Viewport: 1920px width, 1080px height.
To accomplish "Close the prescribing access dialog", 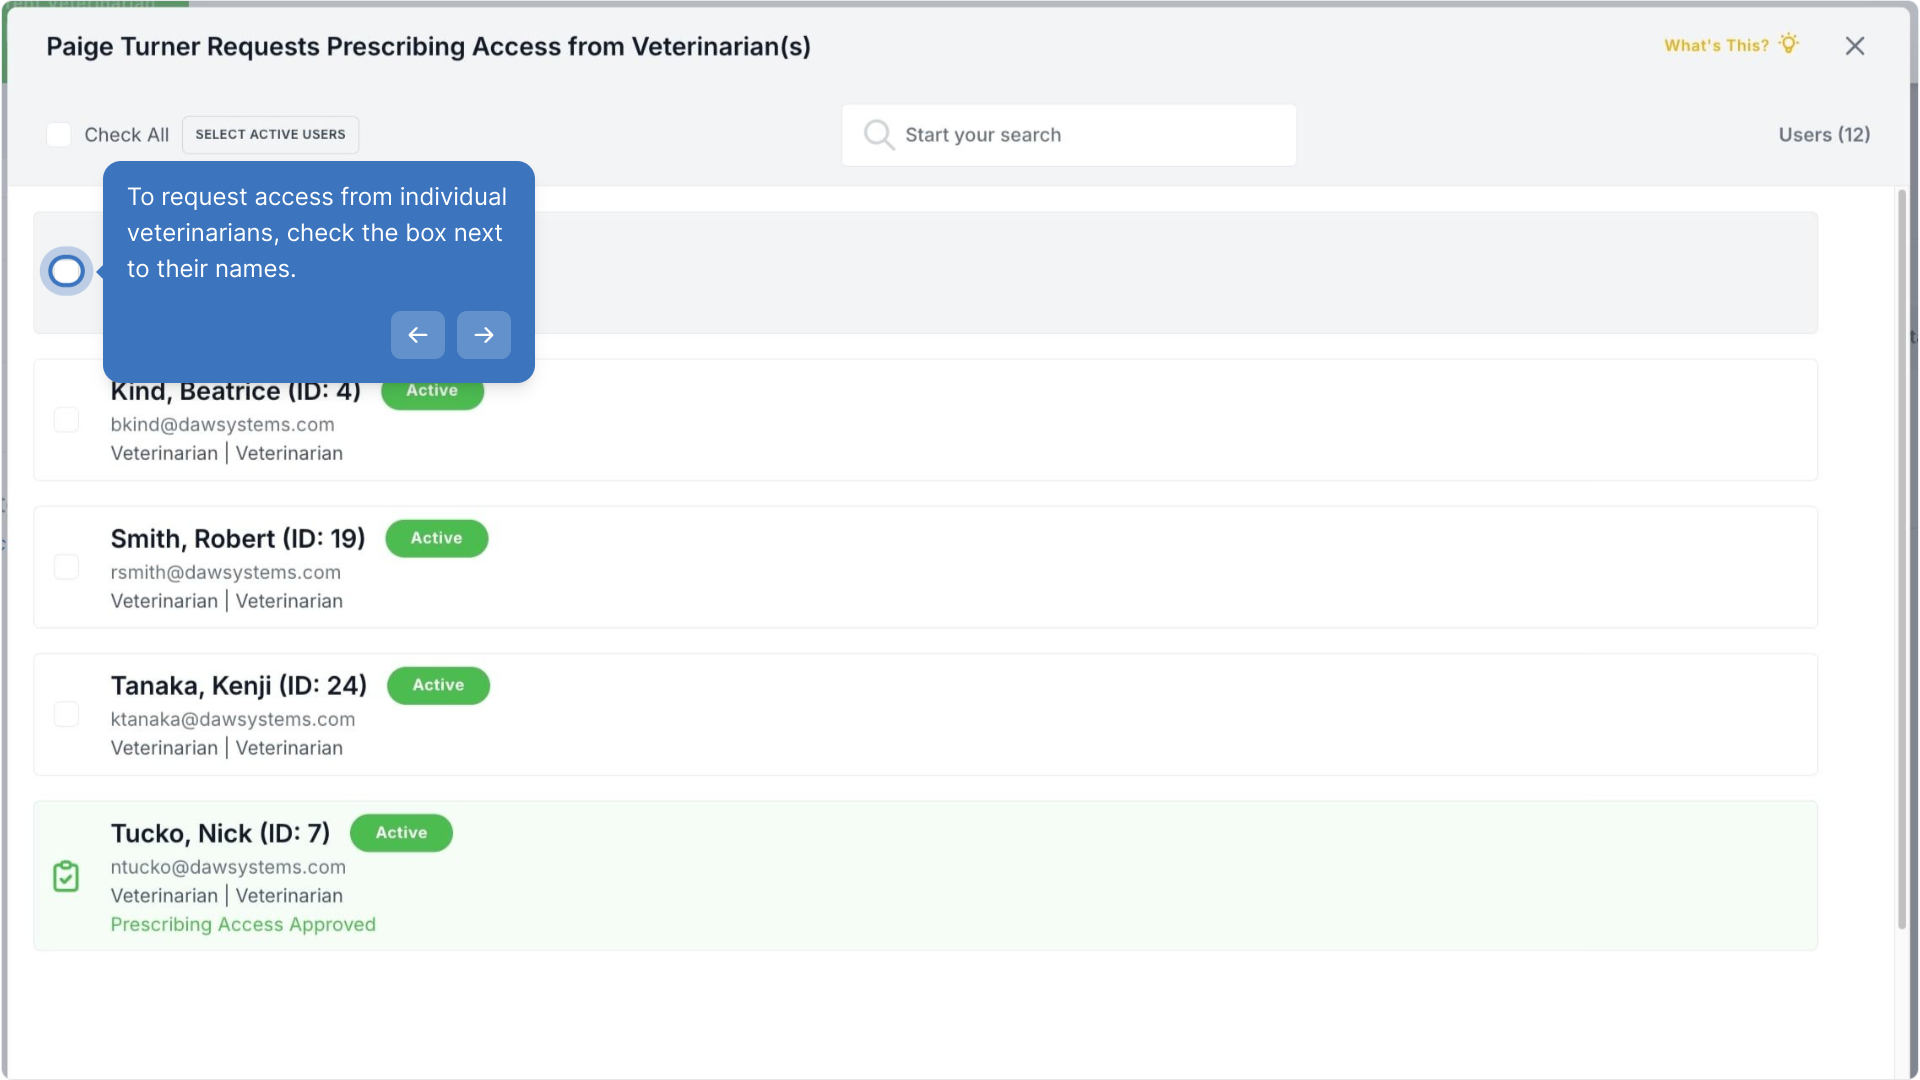I will [x=1855, y=46].
